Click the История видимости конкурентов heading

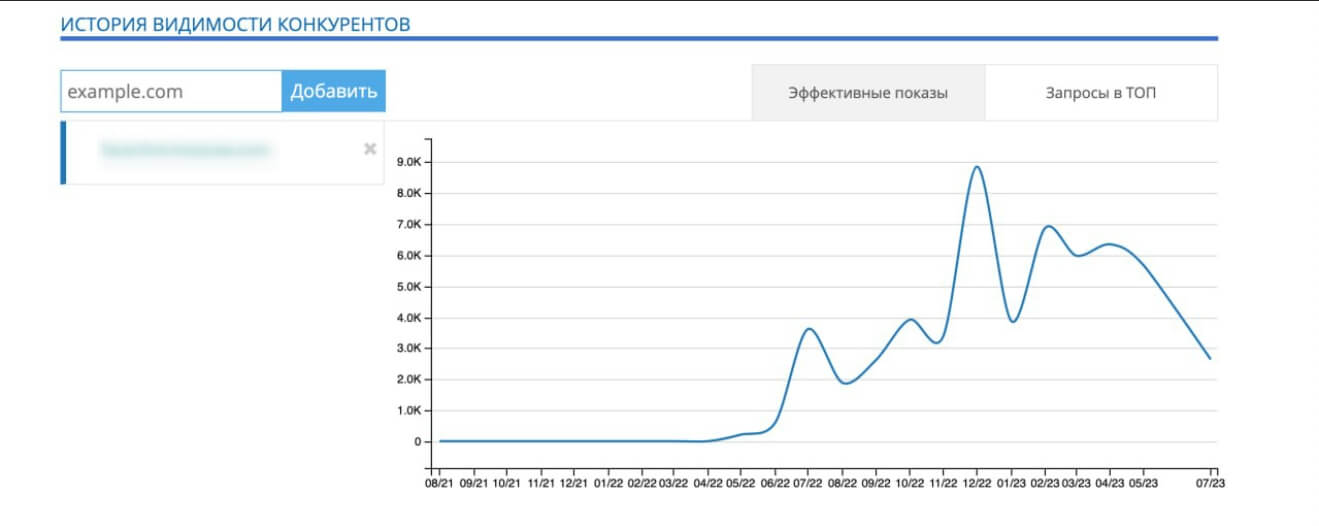pos(235,23)
